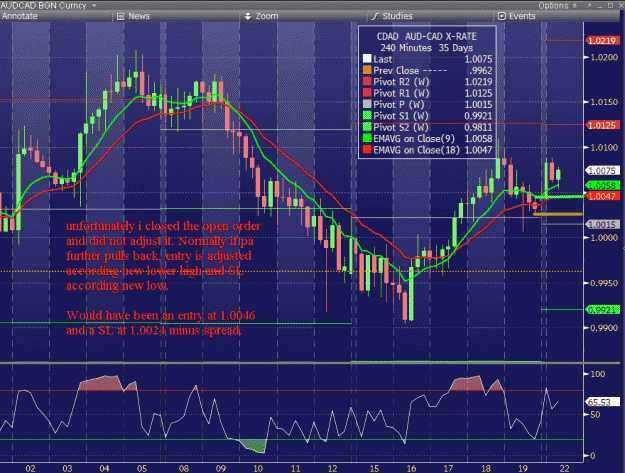Open the Annotate toolbar tab
The image size is (625, 473).
tap(20, 16)
